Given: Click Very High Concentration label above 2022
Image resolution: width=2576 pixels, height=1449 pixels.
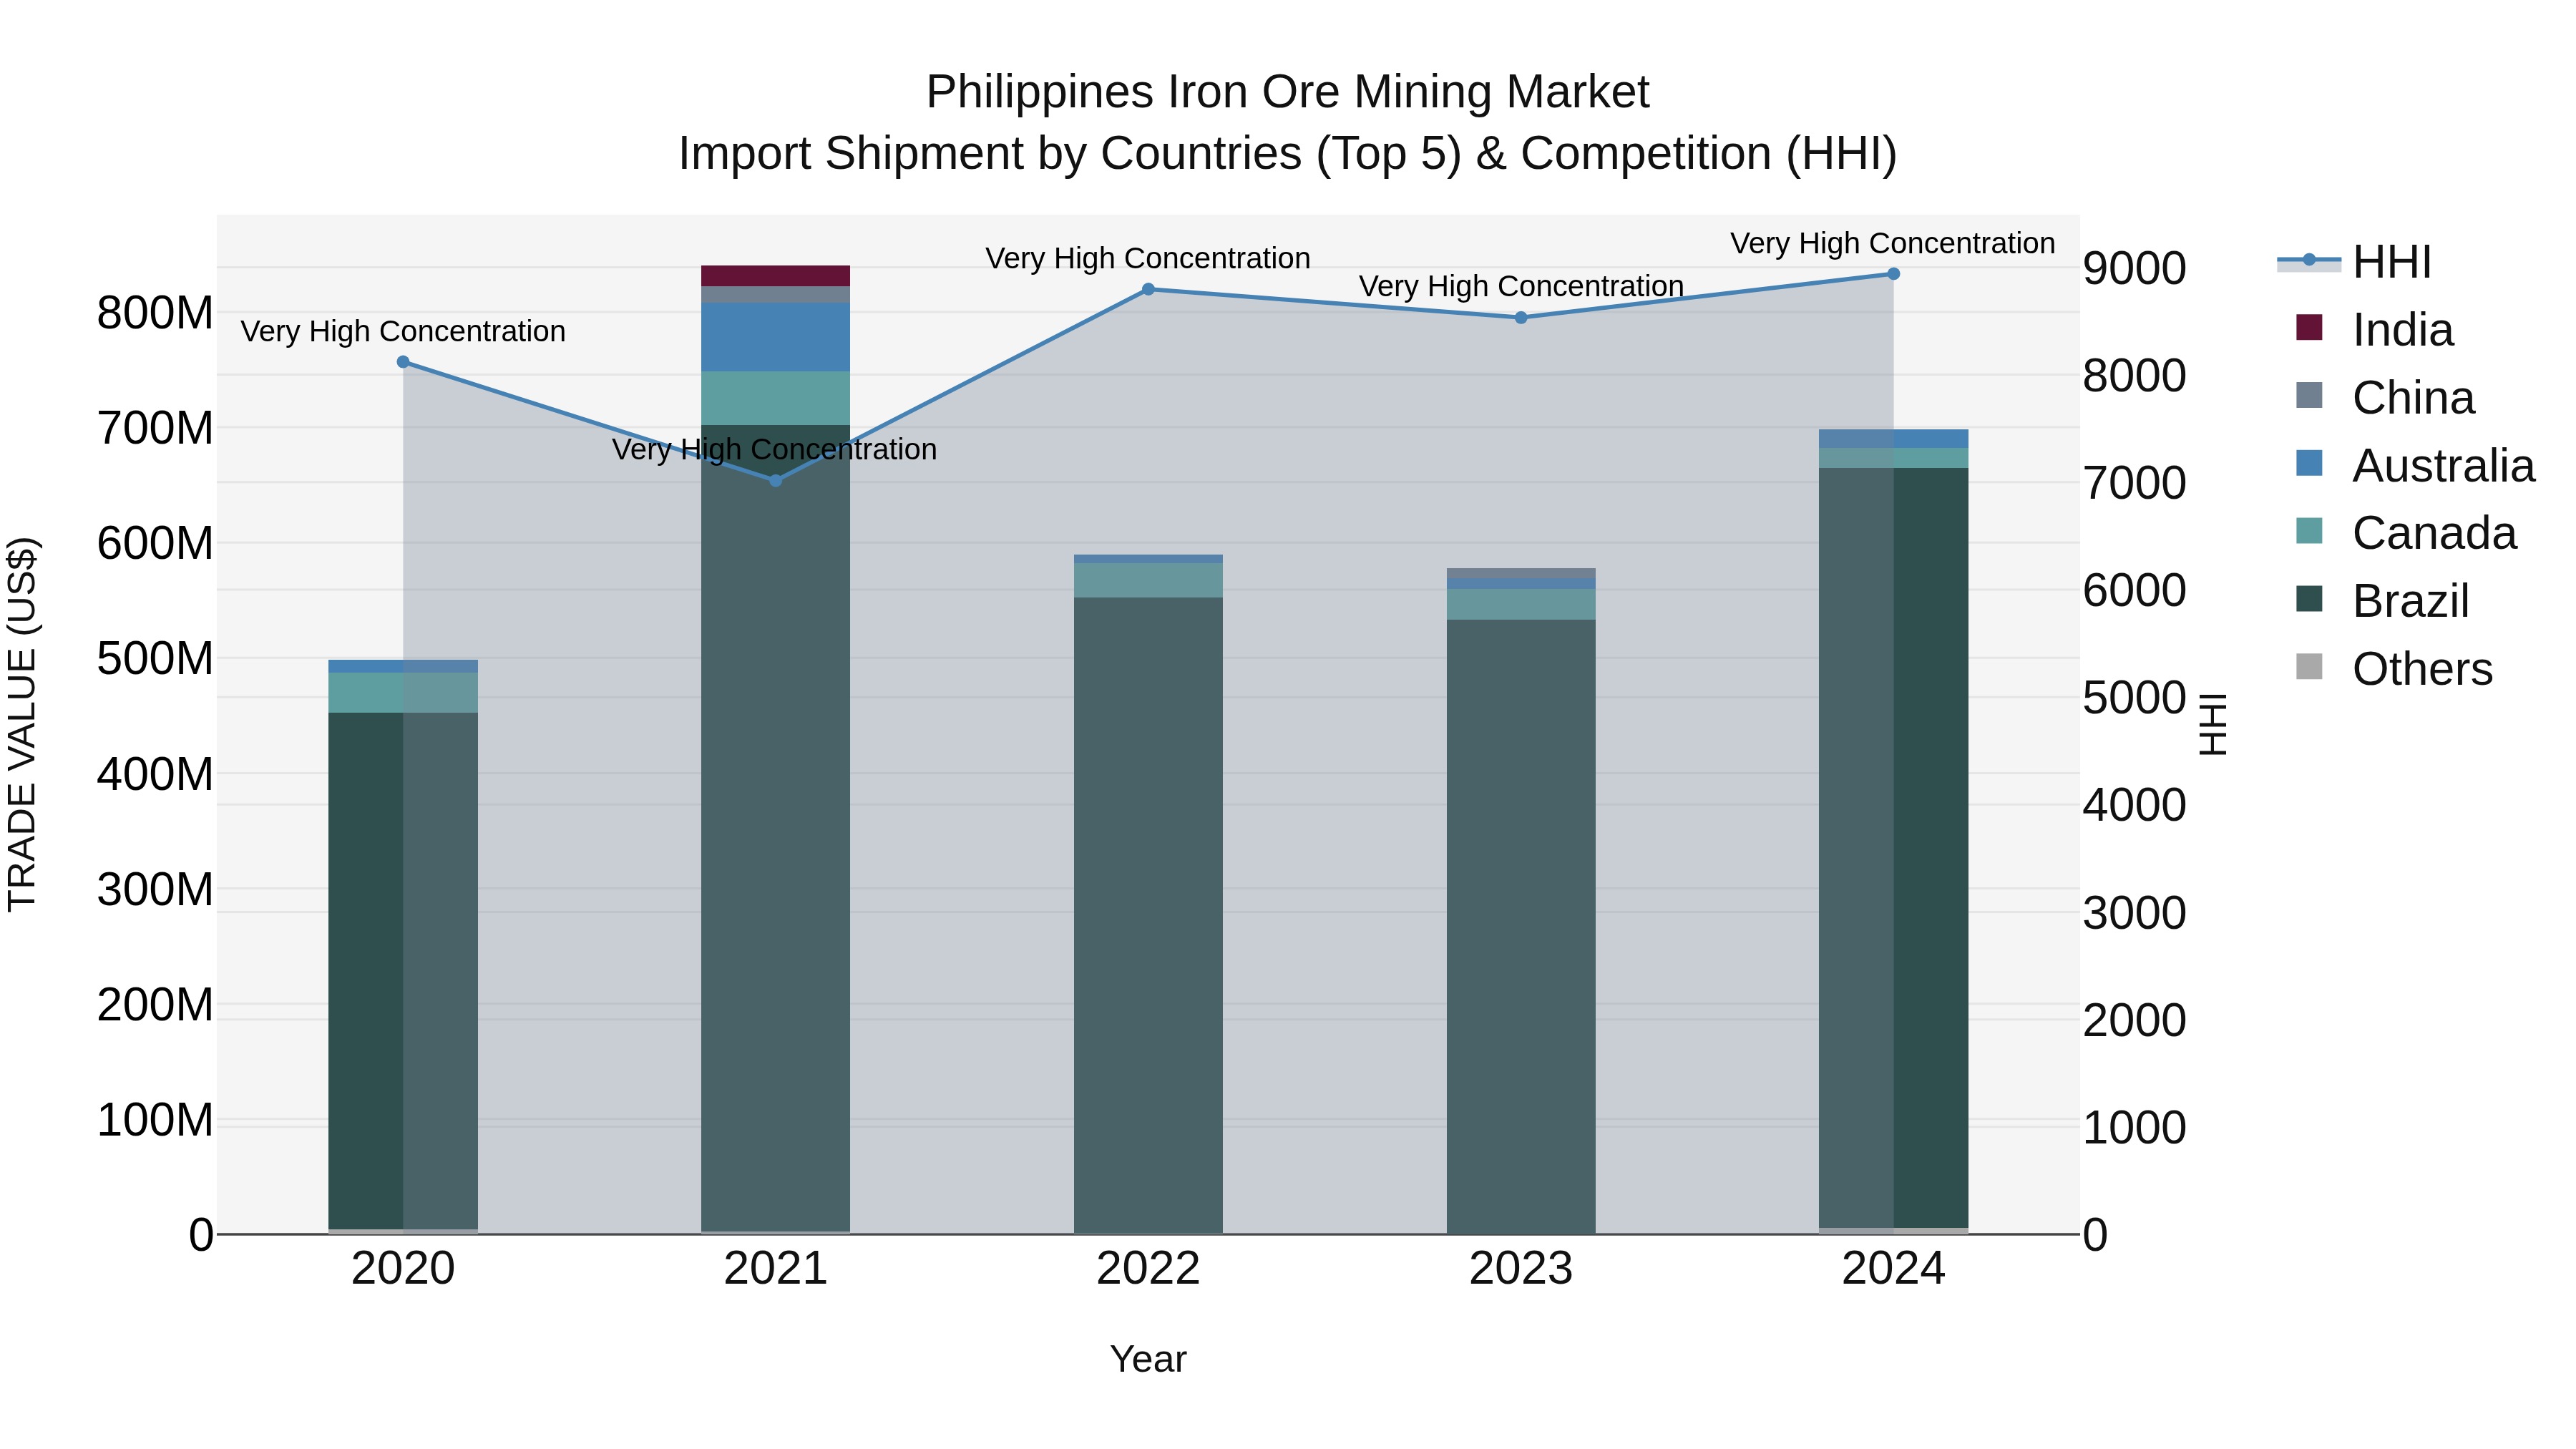Looking at the screenshot, I should point(1148,258).
